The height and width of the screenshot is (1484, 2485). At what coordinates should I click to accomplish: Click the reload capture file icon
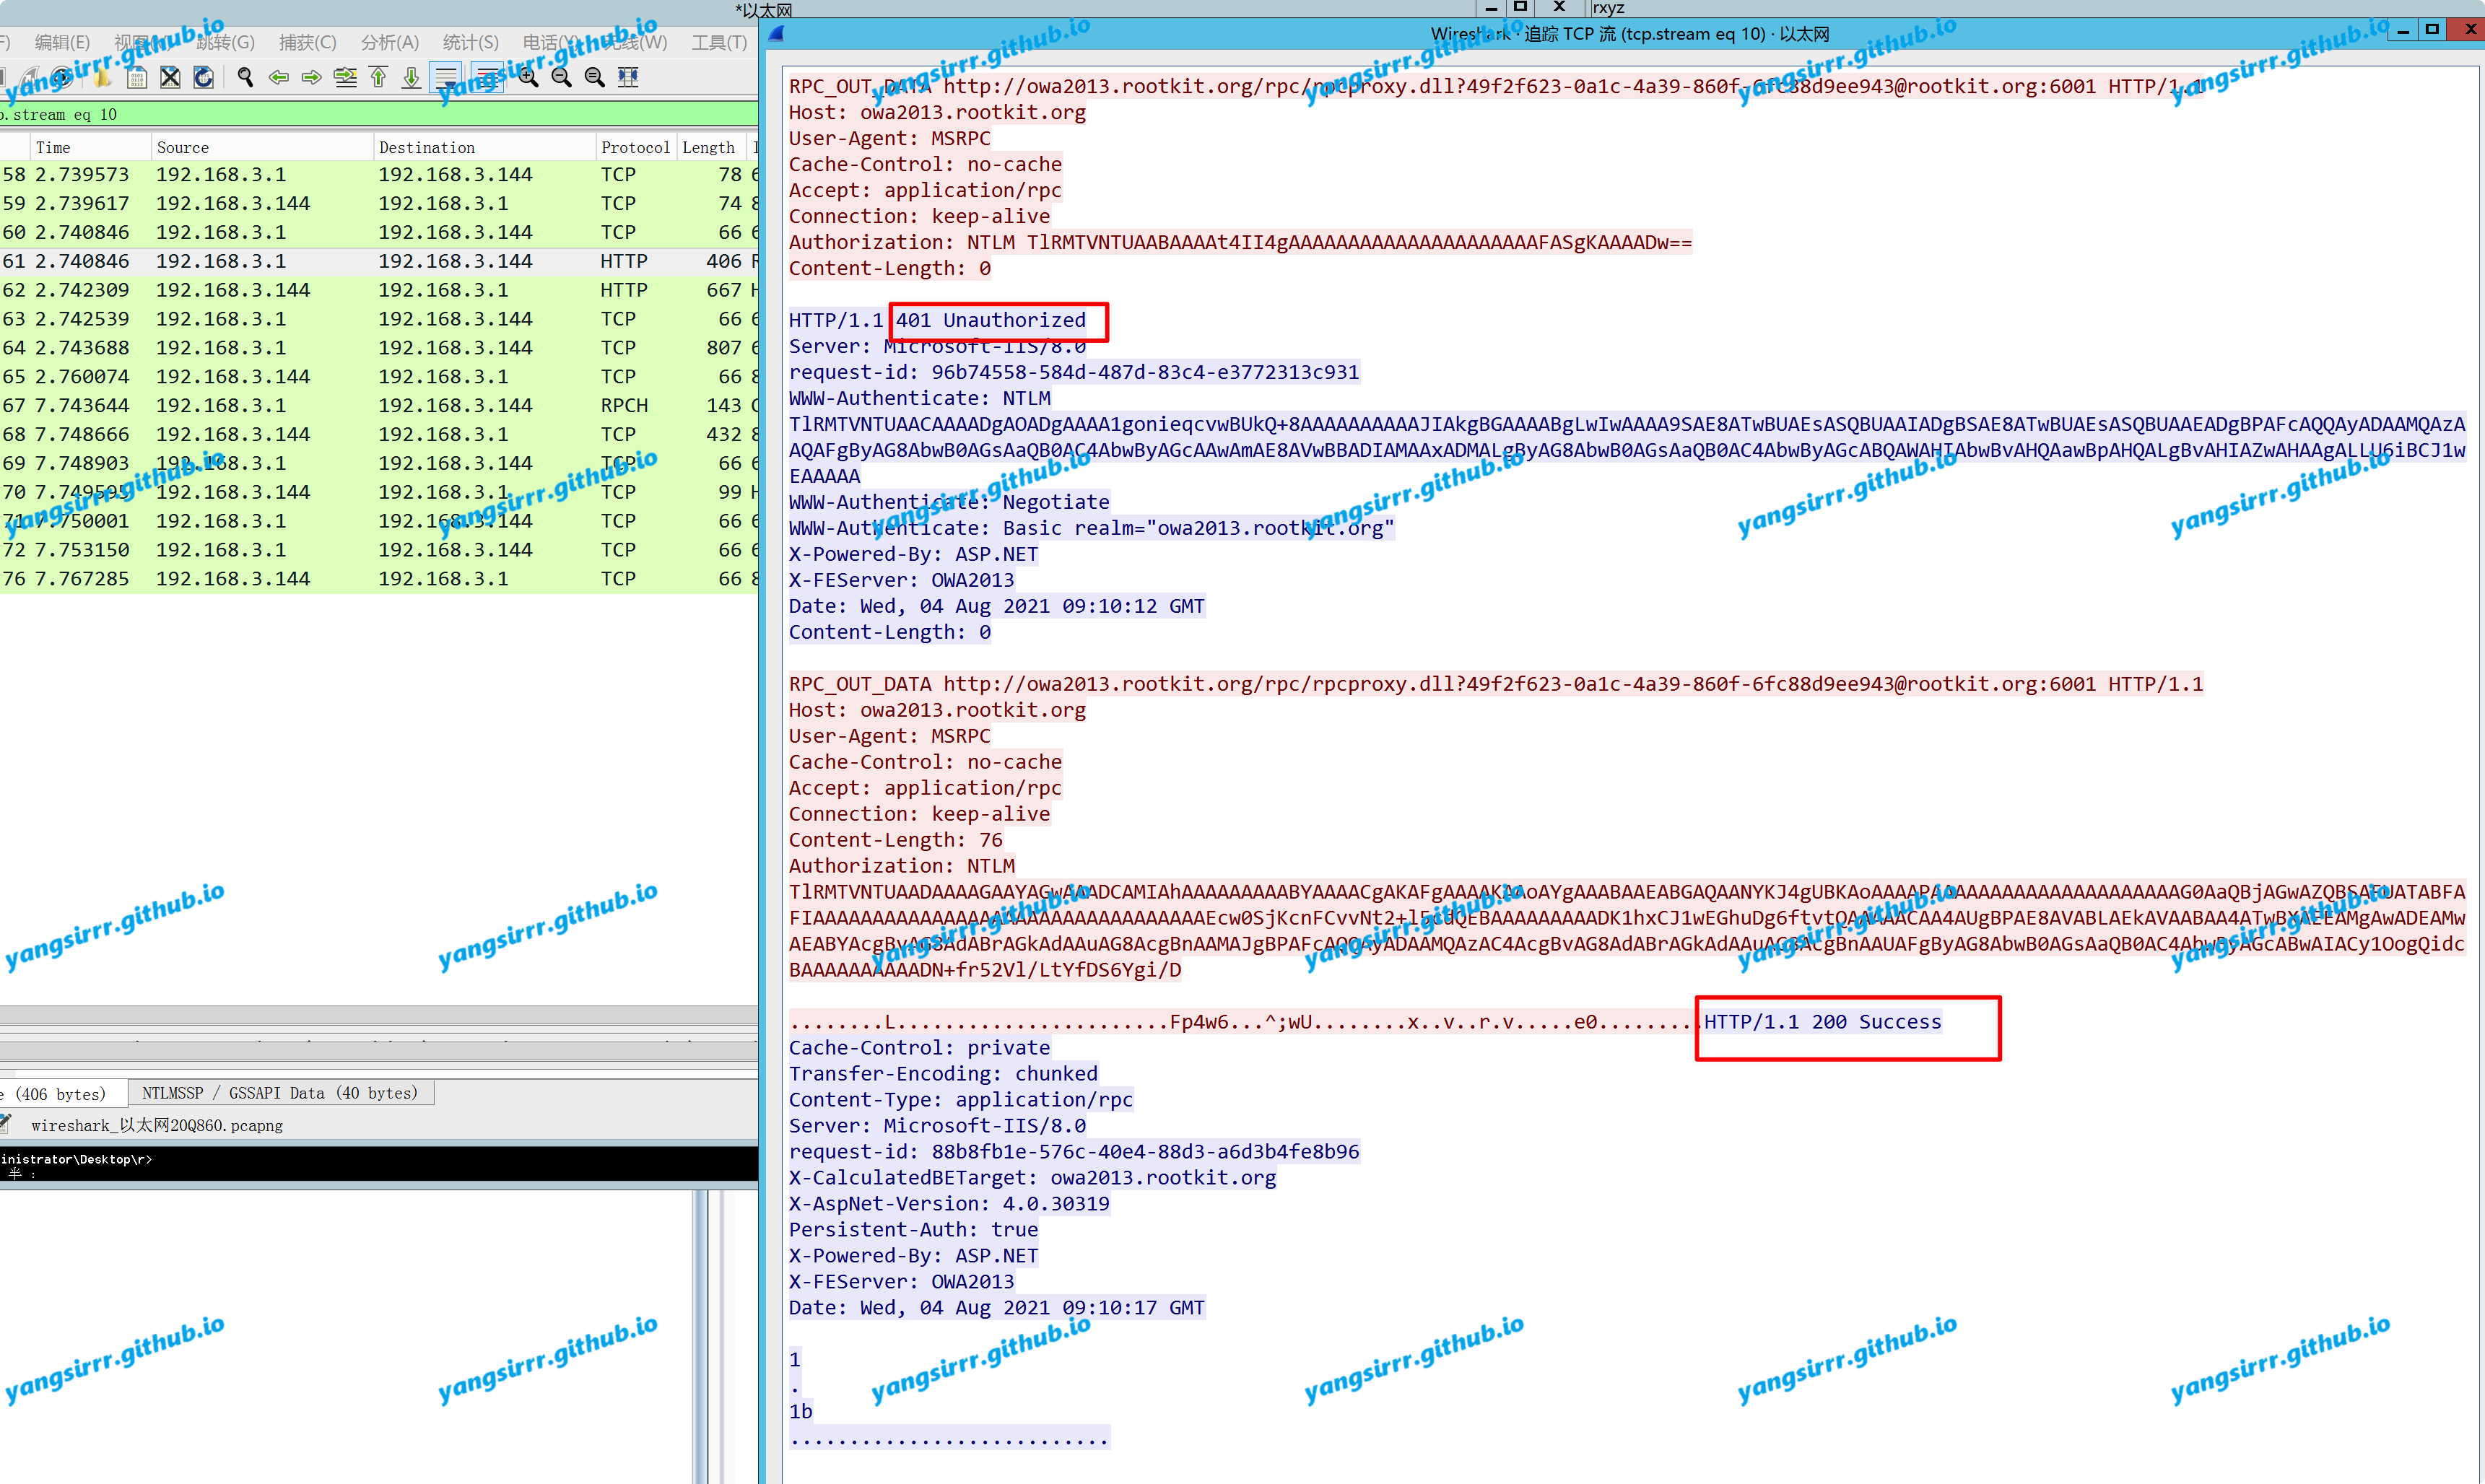[x=203, y=77]
